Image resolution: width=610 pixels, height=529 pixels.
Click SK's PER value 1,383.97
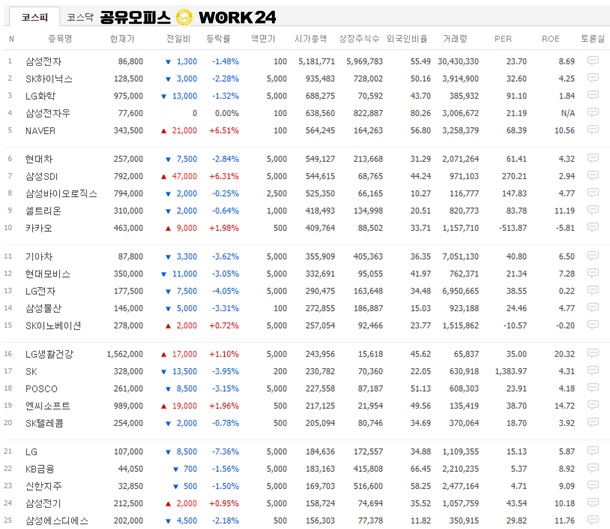(511, 371)
